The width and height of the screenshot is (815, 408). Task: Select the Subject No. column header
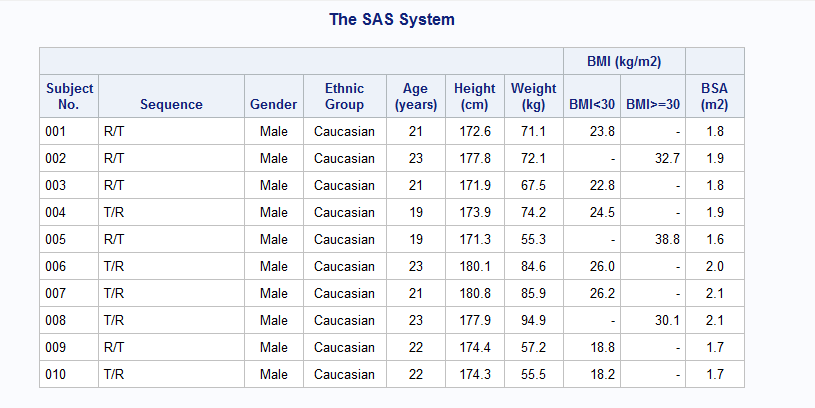70,96
